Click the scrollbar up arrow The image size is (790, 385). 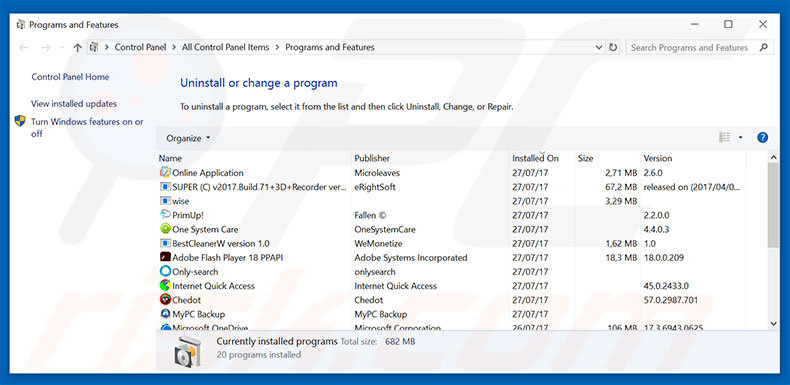(773, 158)
